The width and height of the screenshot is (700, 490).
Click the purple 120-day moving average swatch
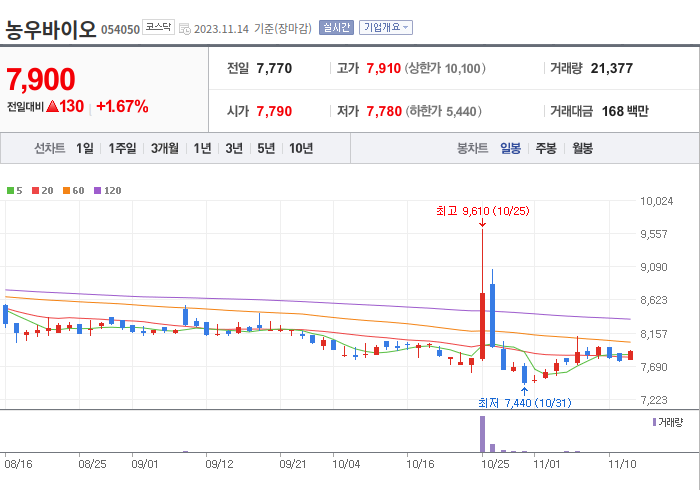coord(97,191)
